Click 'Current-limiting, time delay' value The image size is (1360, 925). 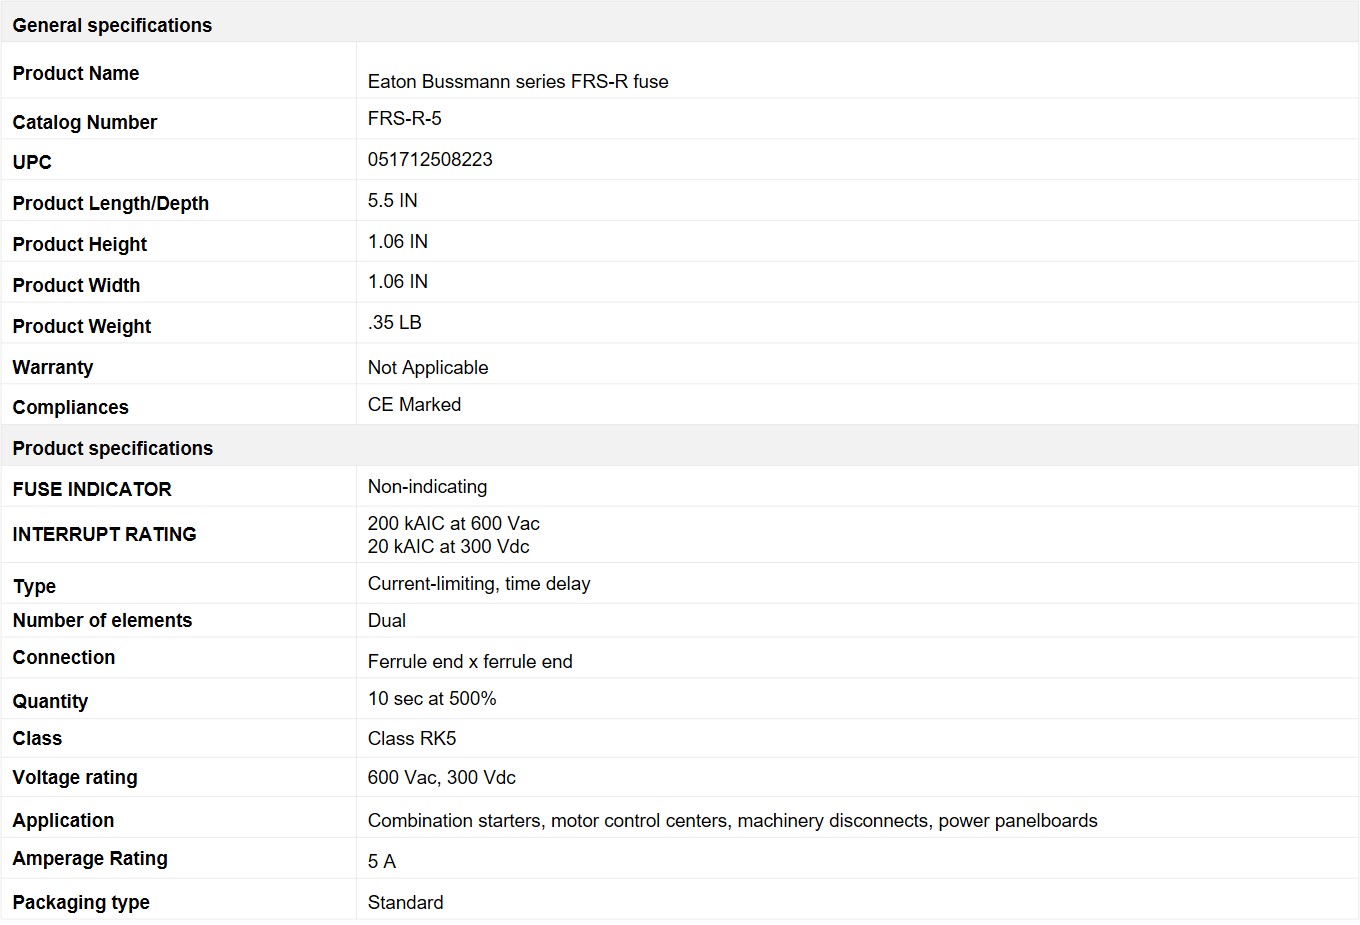479,583
